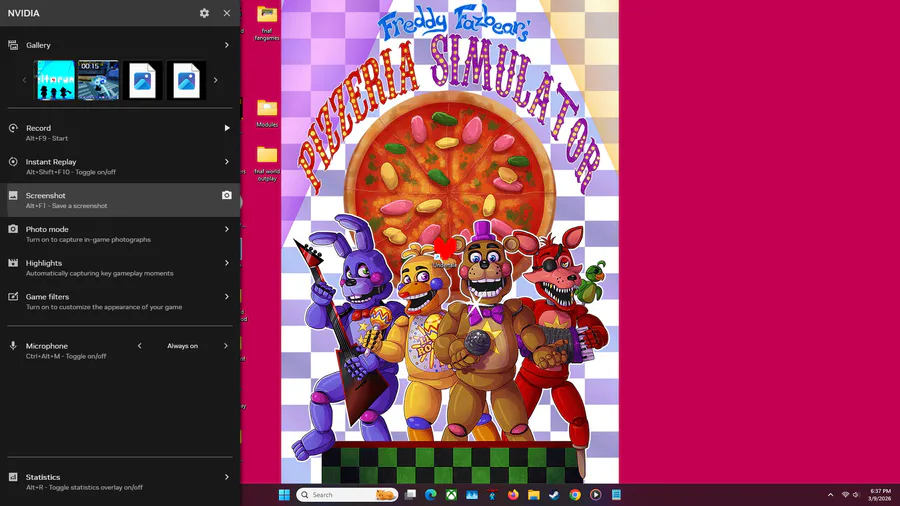Open the first cyan gallery thumbnail
The height and width of the screenshot is (506, 900).
click(x=55, y=80)
